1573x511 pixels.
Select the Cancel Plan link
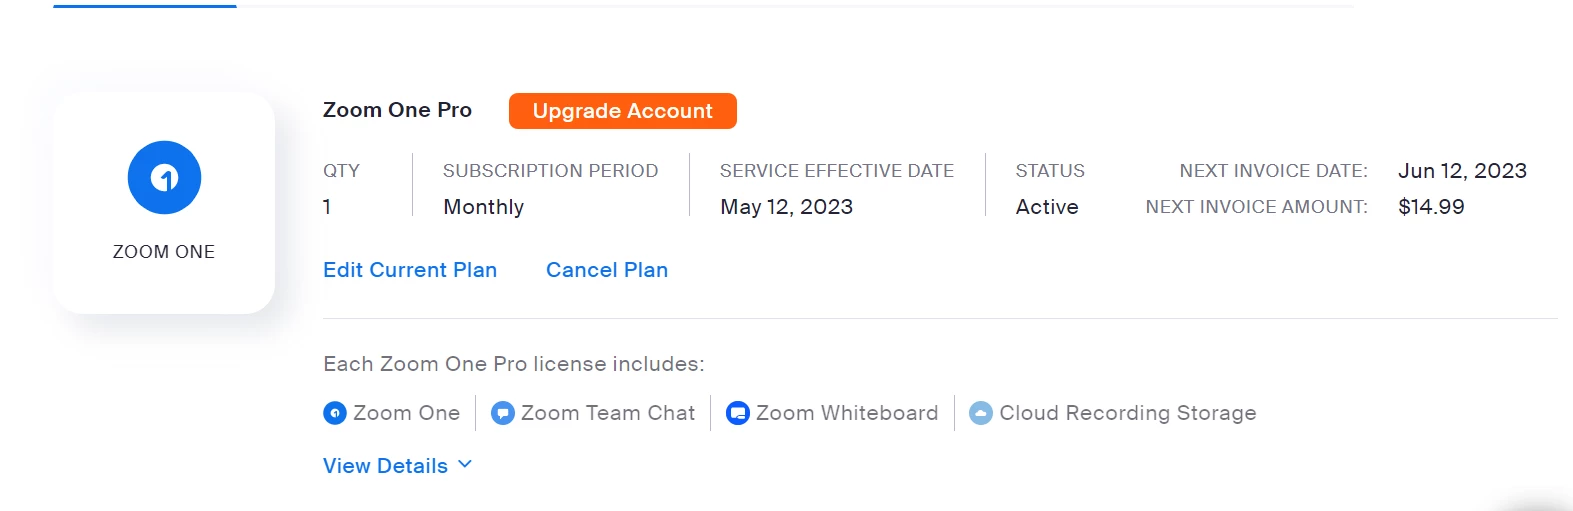click(607, 270)
